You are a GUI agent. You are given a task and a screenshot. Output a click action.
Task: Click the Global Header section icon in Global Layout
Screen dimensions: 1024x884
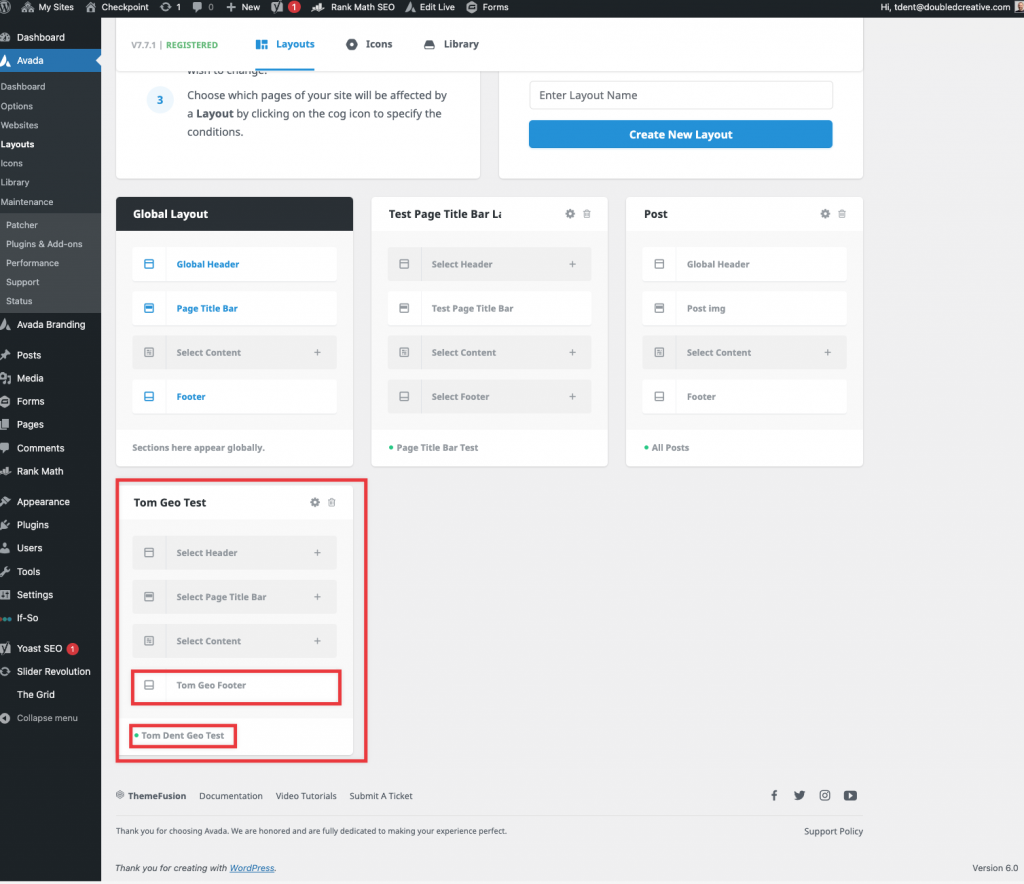149,264
